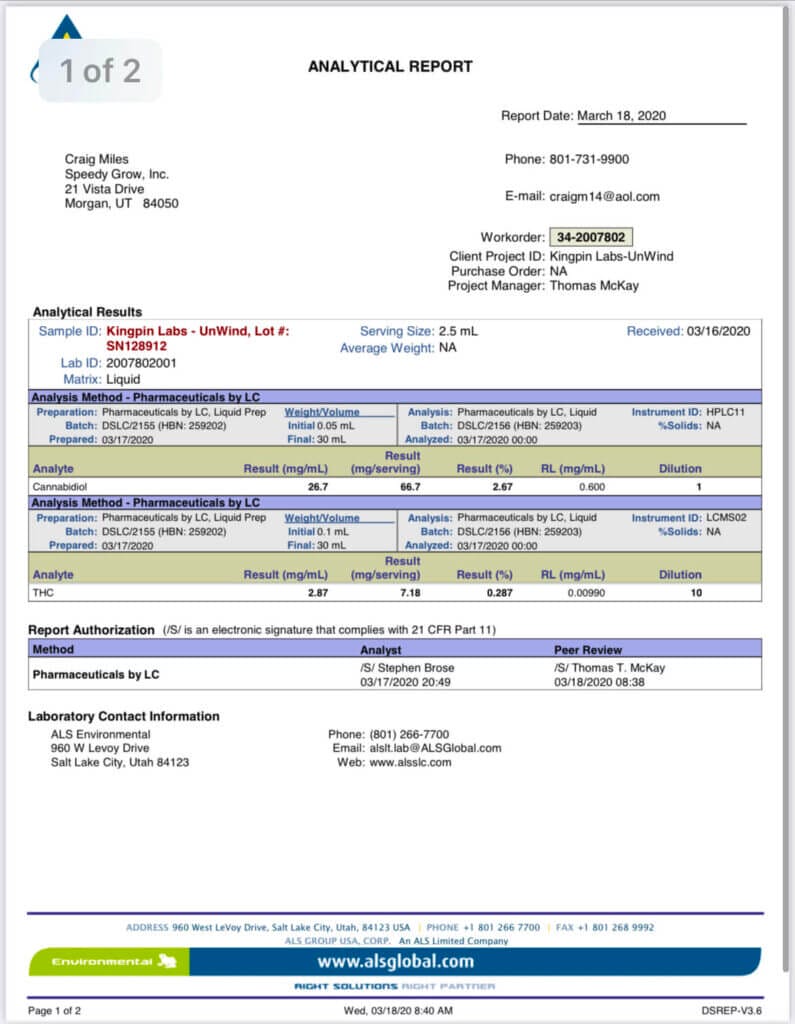This screenshot has width=795, height=1024.
Task: Open the www.alsglobal.com footer link
Action: (x=395, y=962)
